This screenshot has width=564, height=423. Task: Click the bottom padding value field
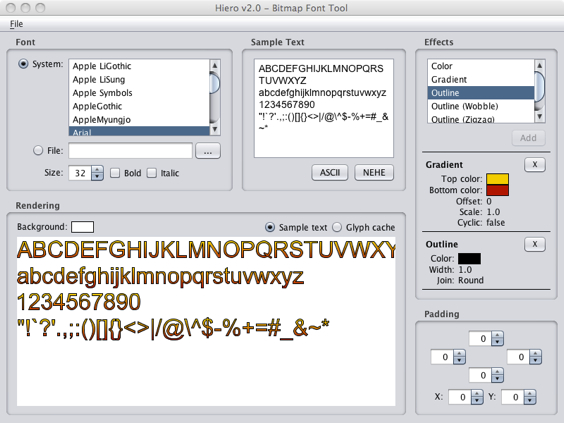point(480,375)
